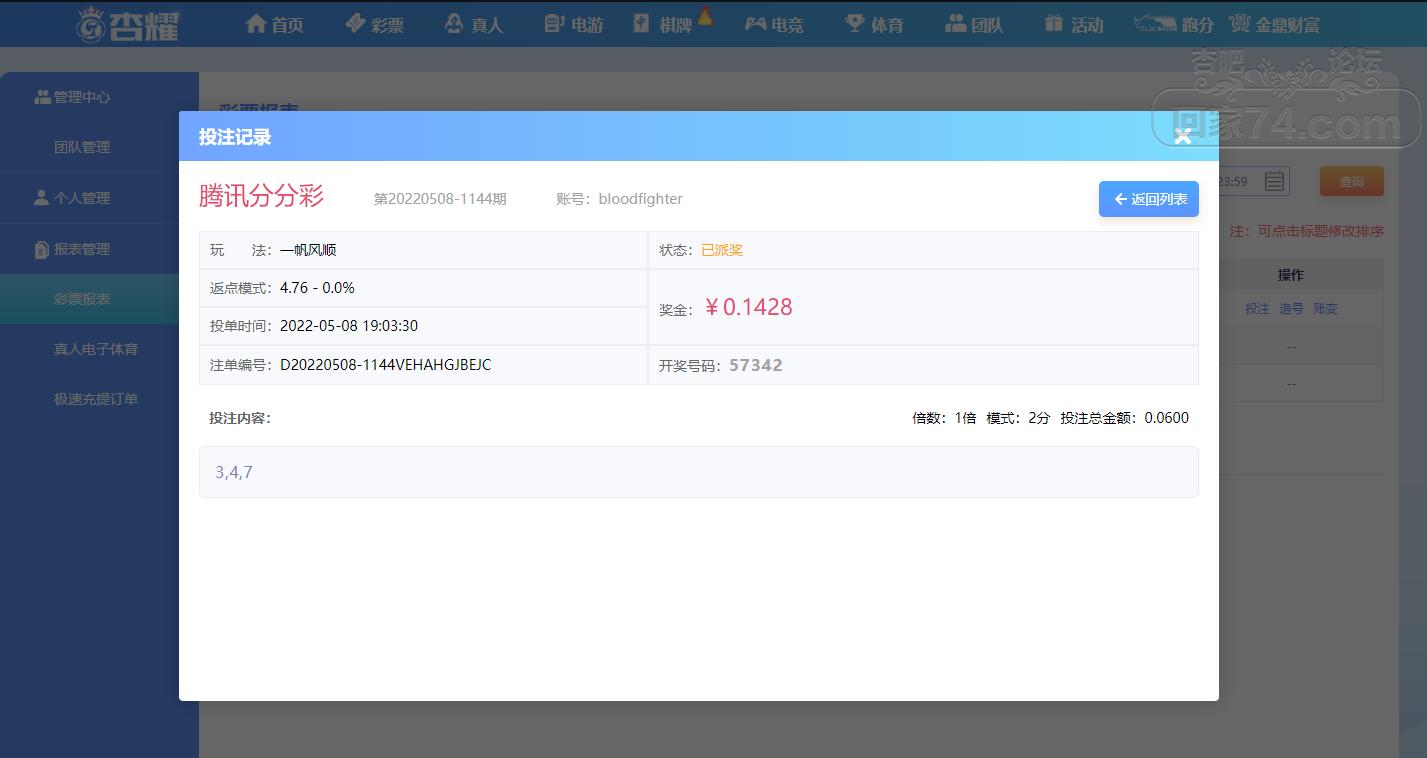1427x758 pixels.
Task: Click the play type 一帆风顺
Action: click(308, 250)
